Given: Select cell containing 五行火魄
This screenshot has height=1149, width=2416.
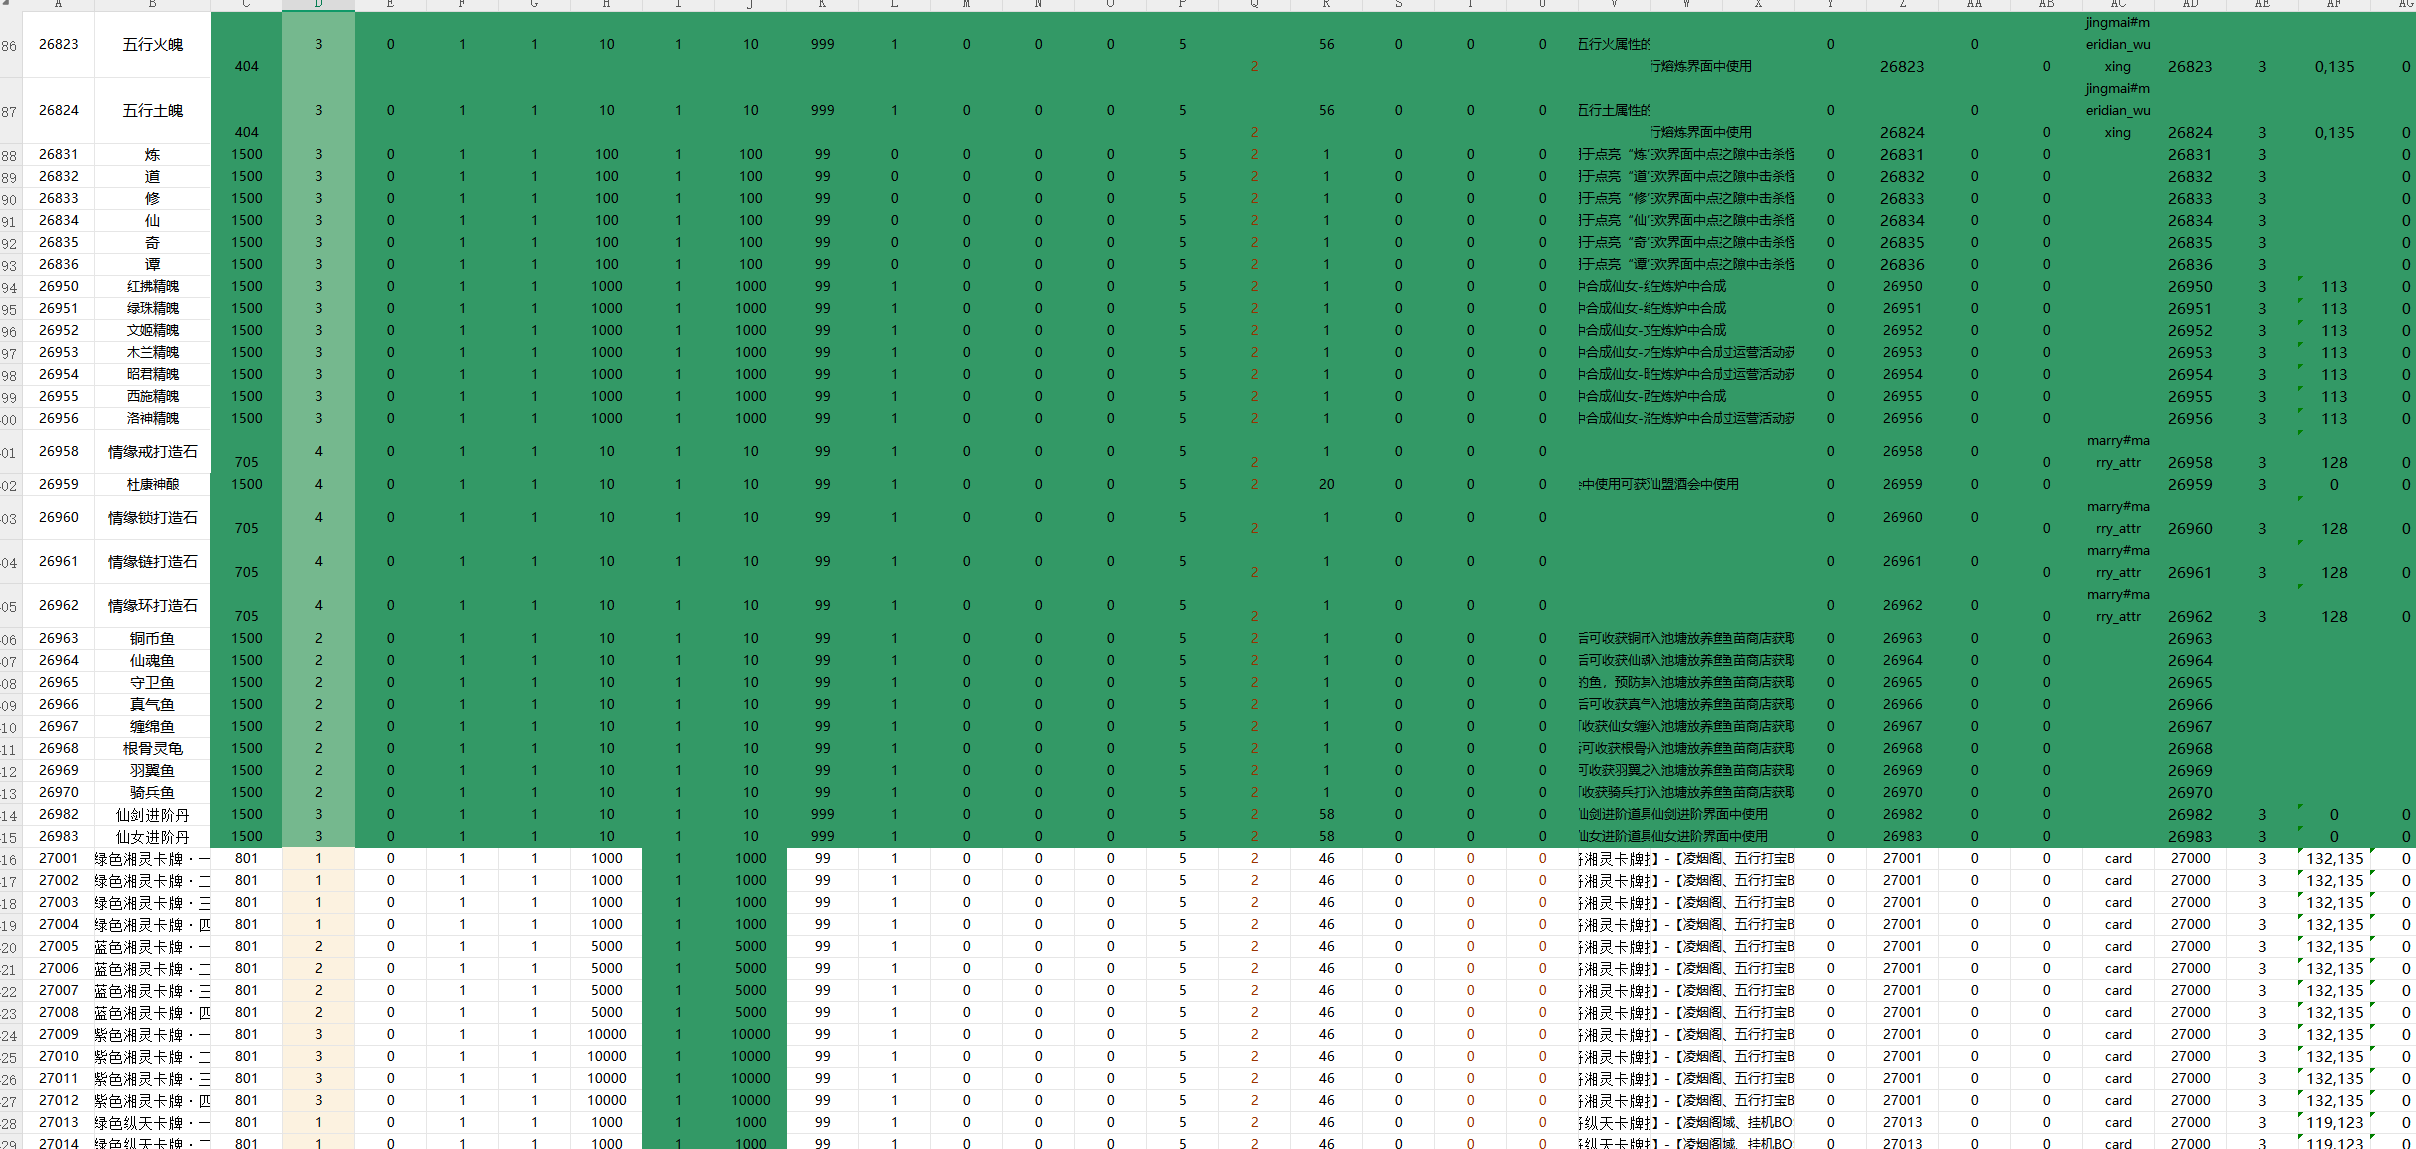Looking at the screenshot, I should click(x=152, y=44).
